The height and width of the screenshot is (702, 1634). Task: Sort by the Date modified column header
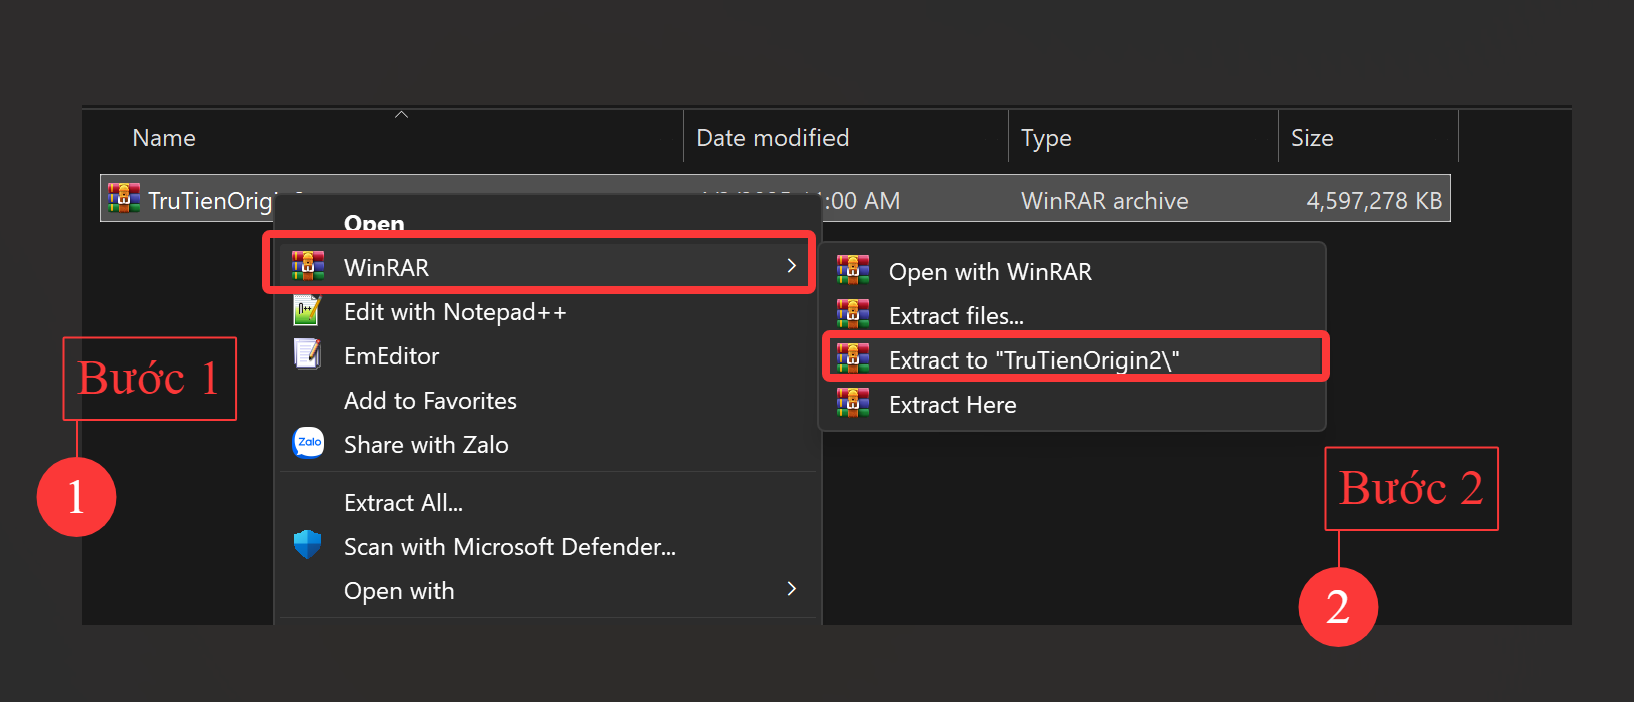pyautogui.click(x=772, y=138)
